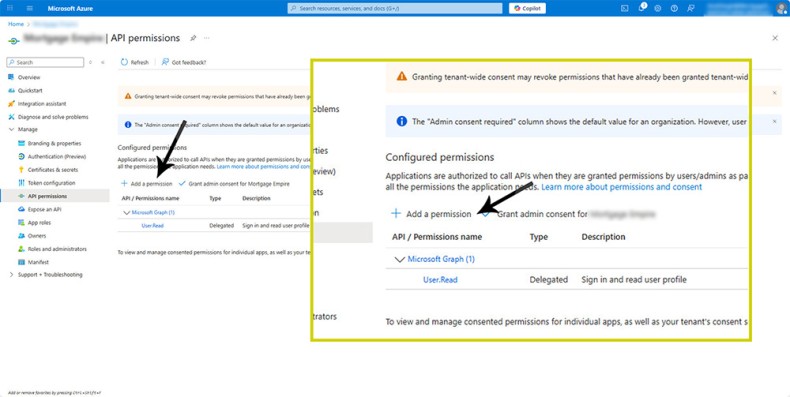Click the Microsoft Azure brand link
The image size is (790, 397).
pyautogui.click(x=70, y=9)
